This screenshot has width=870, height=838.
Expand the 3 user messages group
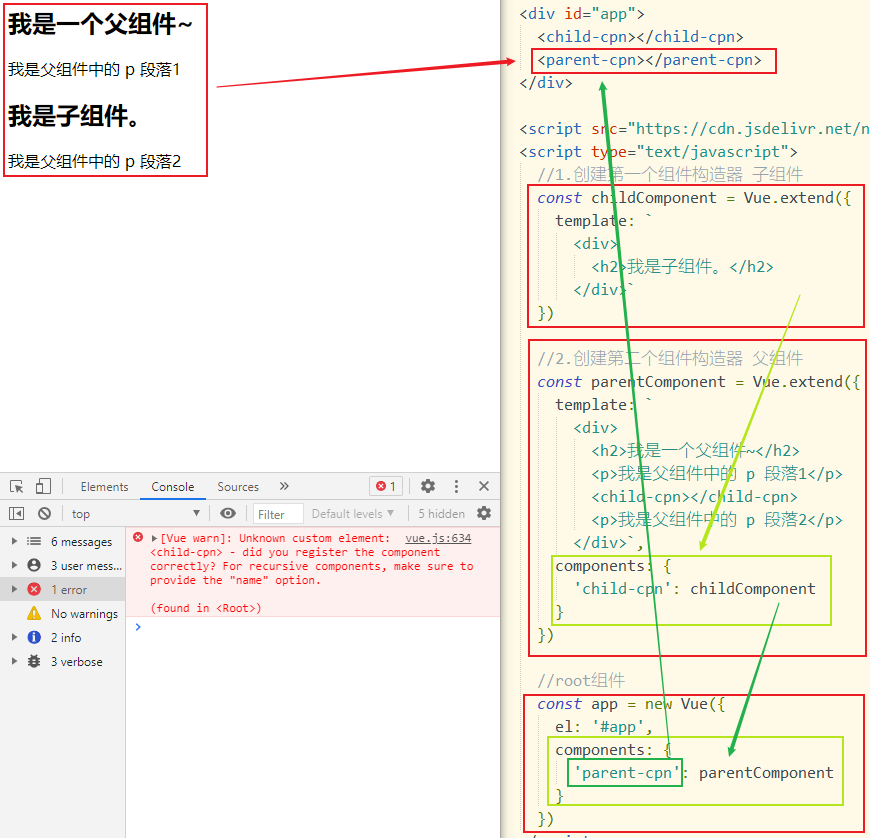14,565
